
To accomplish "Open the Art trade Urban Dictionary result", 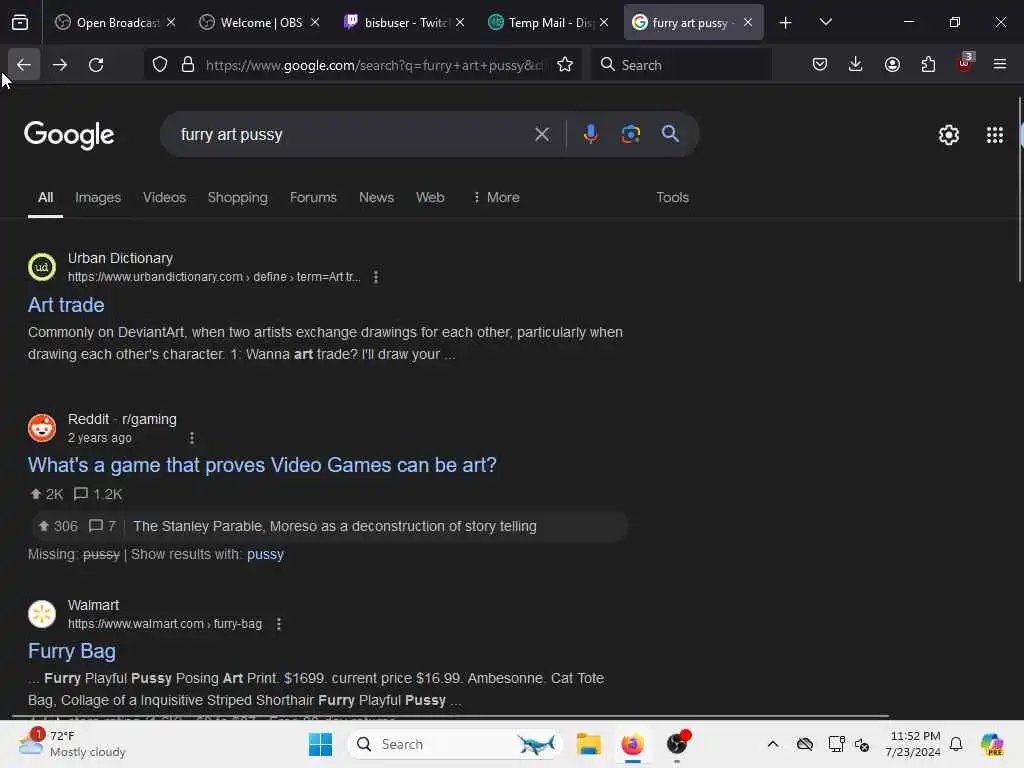I will 66,305.
